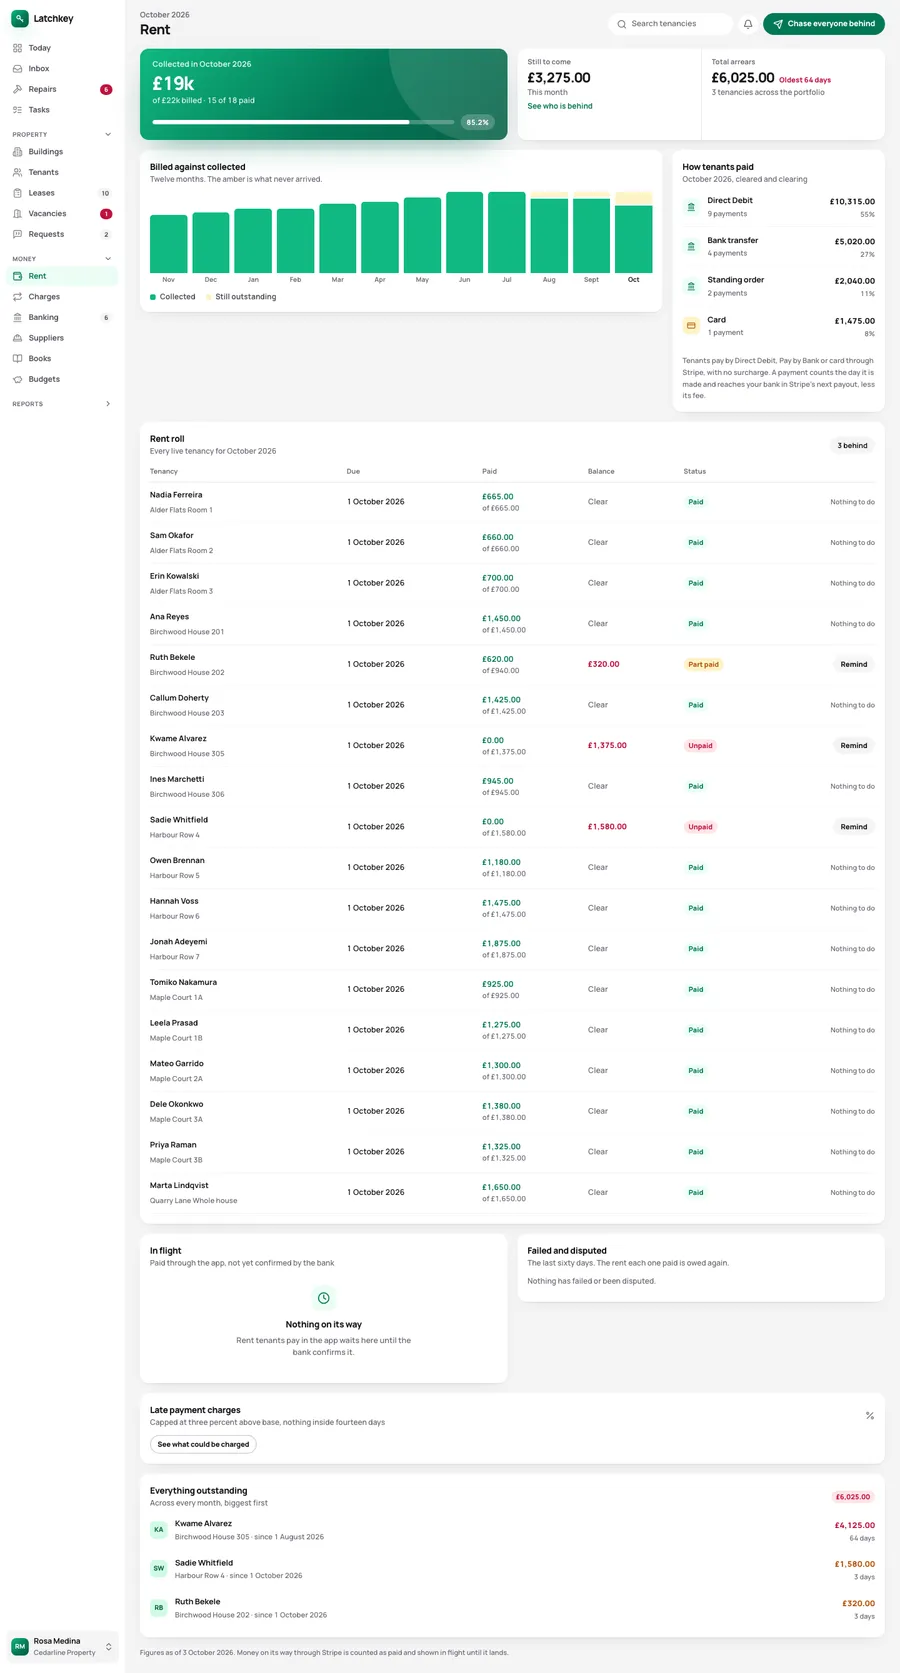
Task: Open Jonah Adeyemi tenancy row
Action: coord(512,949)
